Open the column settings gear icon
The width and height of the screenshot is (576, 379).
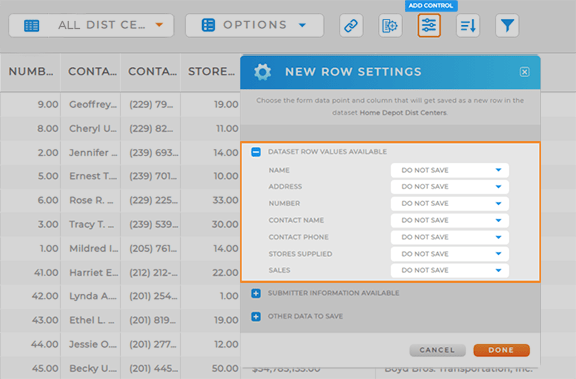click(x=390, y=25)
